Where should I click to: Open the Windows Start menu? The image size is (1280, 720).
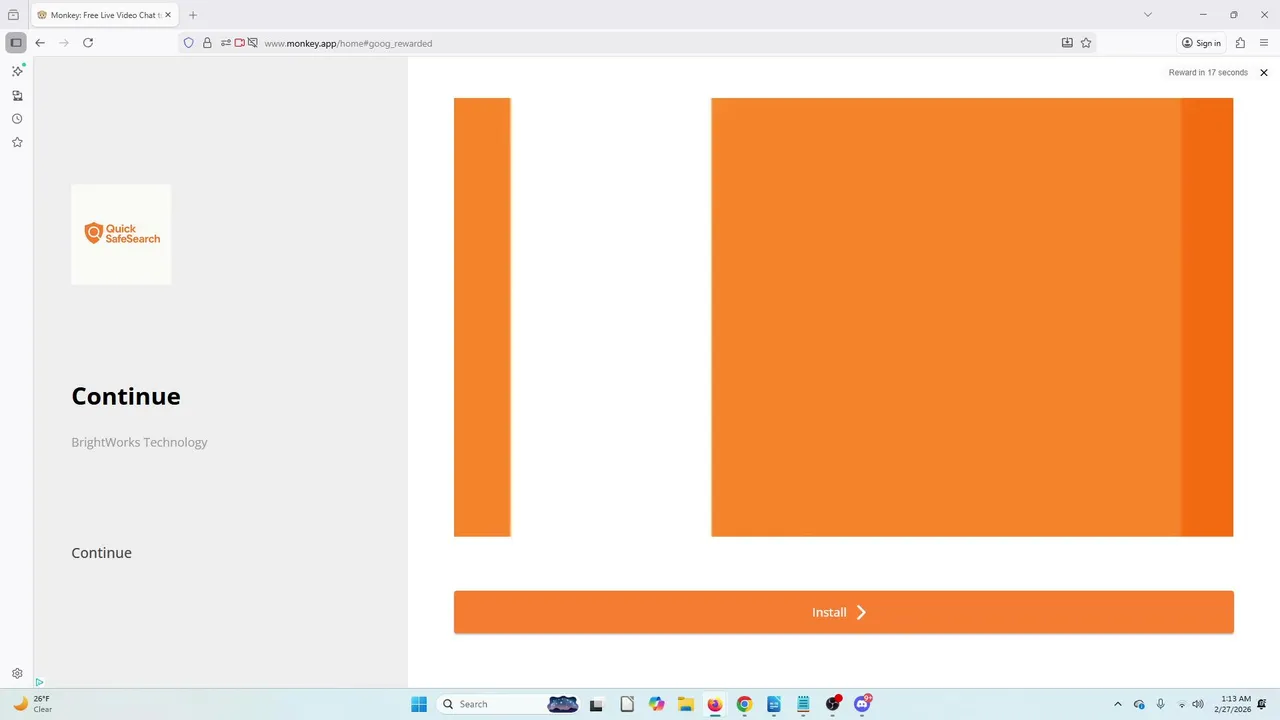pos(419,704)
